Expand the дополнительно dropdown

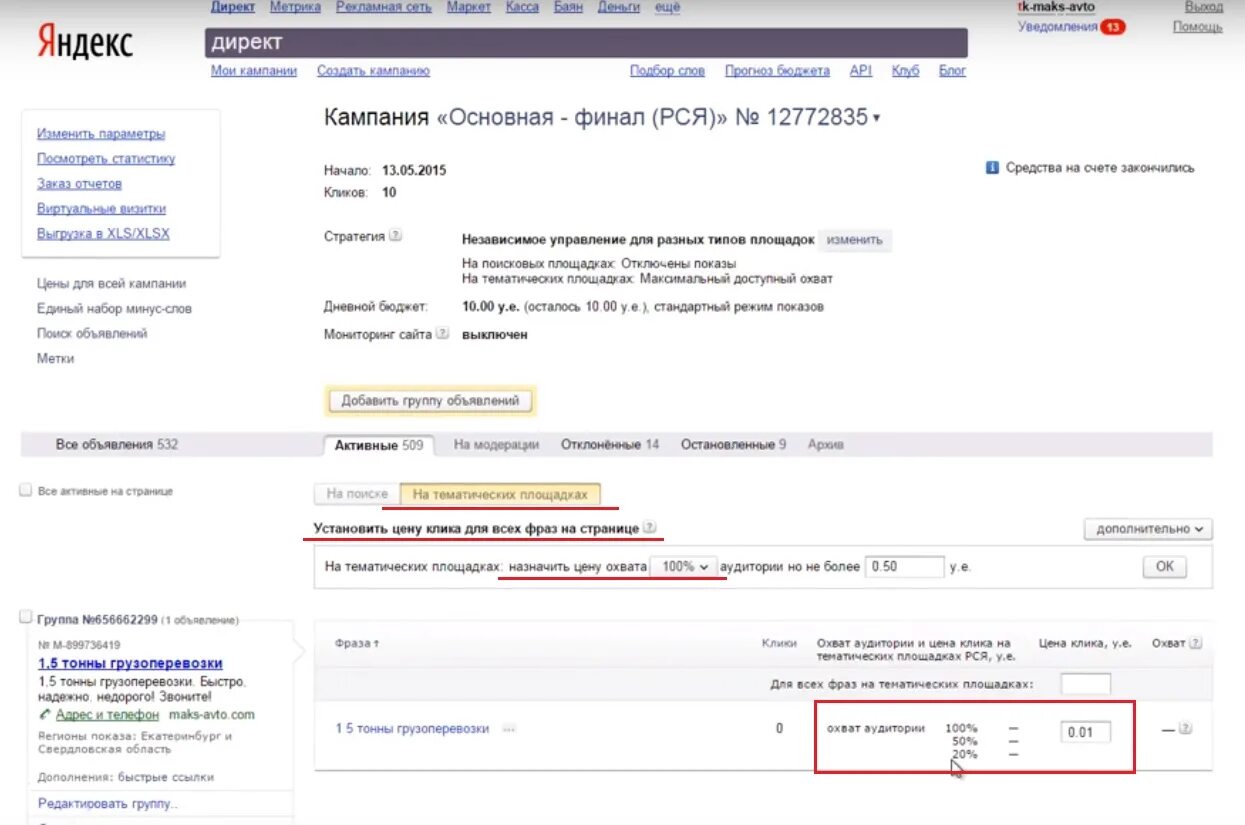1149,529
